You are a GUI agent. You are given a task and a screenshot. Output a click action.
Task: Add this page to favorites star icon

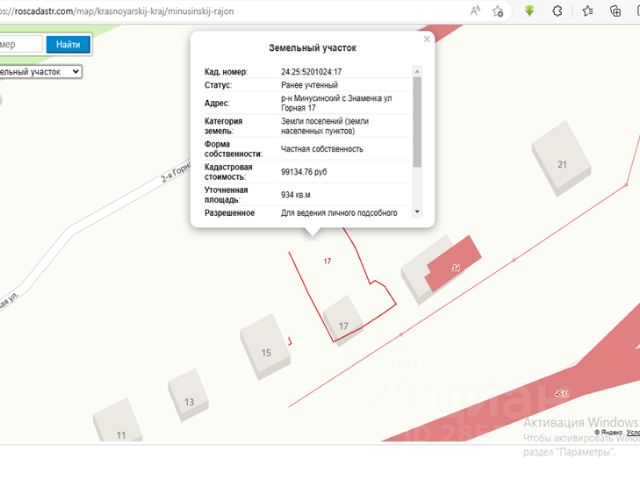(x=498, y=11)
